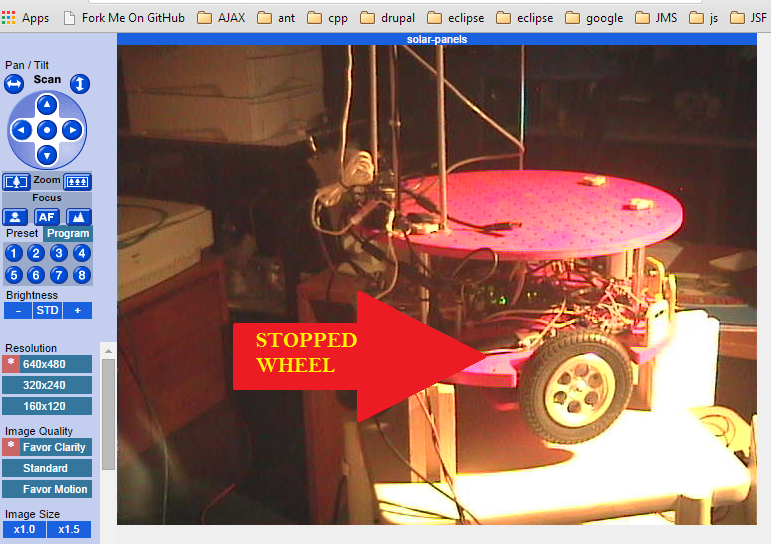
Task: Open Chrome Apps shortcut
Action: pos(26,18)
